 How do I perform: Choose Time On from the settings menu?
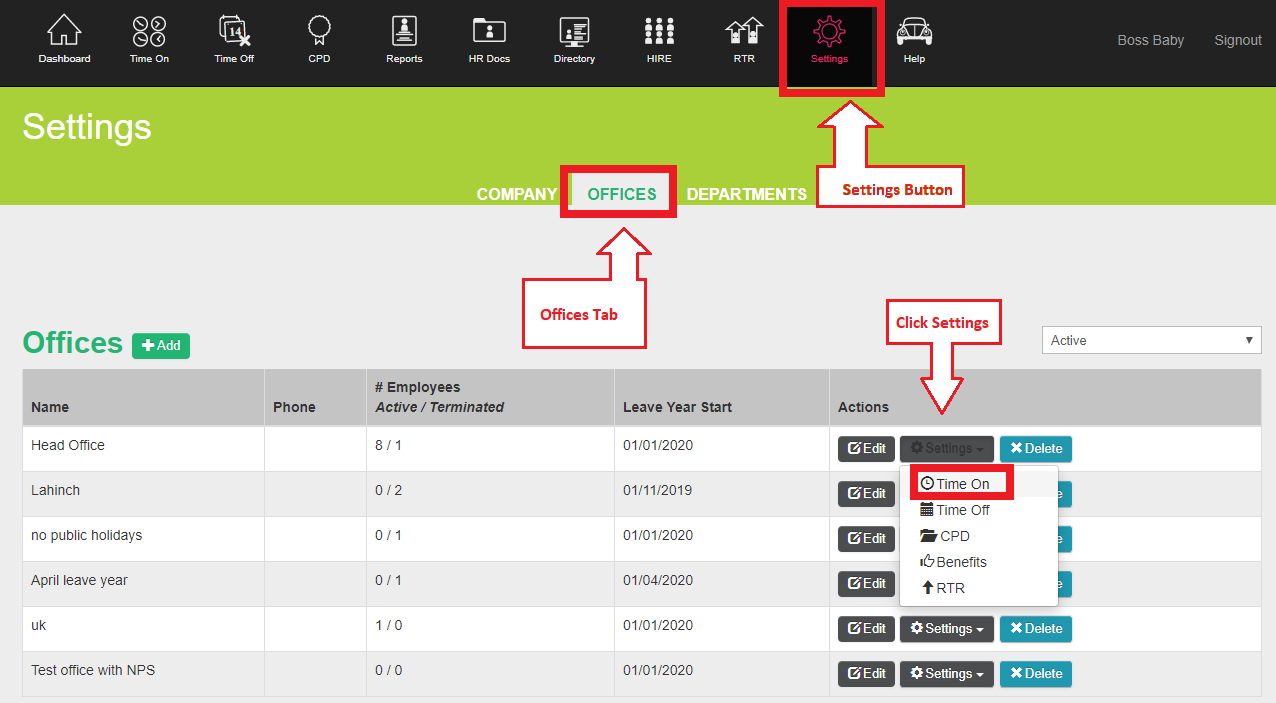point(962,484)
